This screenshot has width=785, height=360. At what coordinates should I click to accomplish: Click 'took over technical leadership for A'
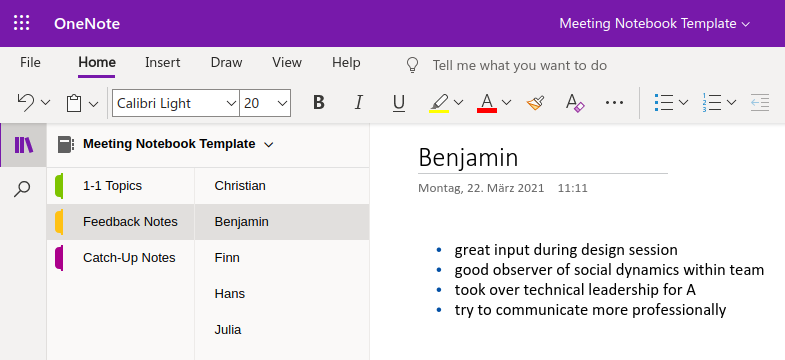(575, 290)
